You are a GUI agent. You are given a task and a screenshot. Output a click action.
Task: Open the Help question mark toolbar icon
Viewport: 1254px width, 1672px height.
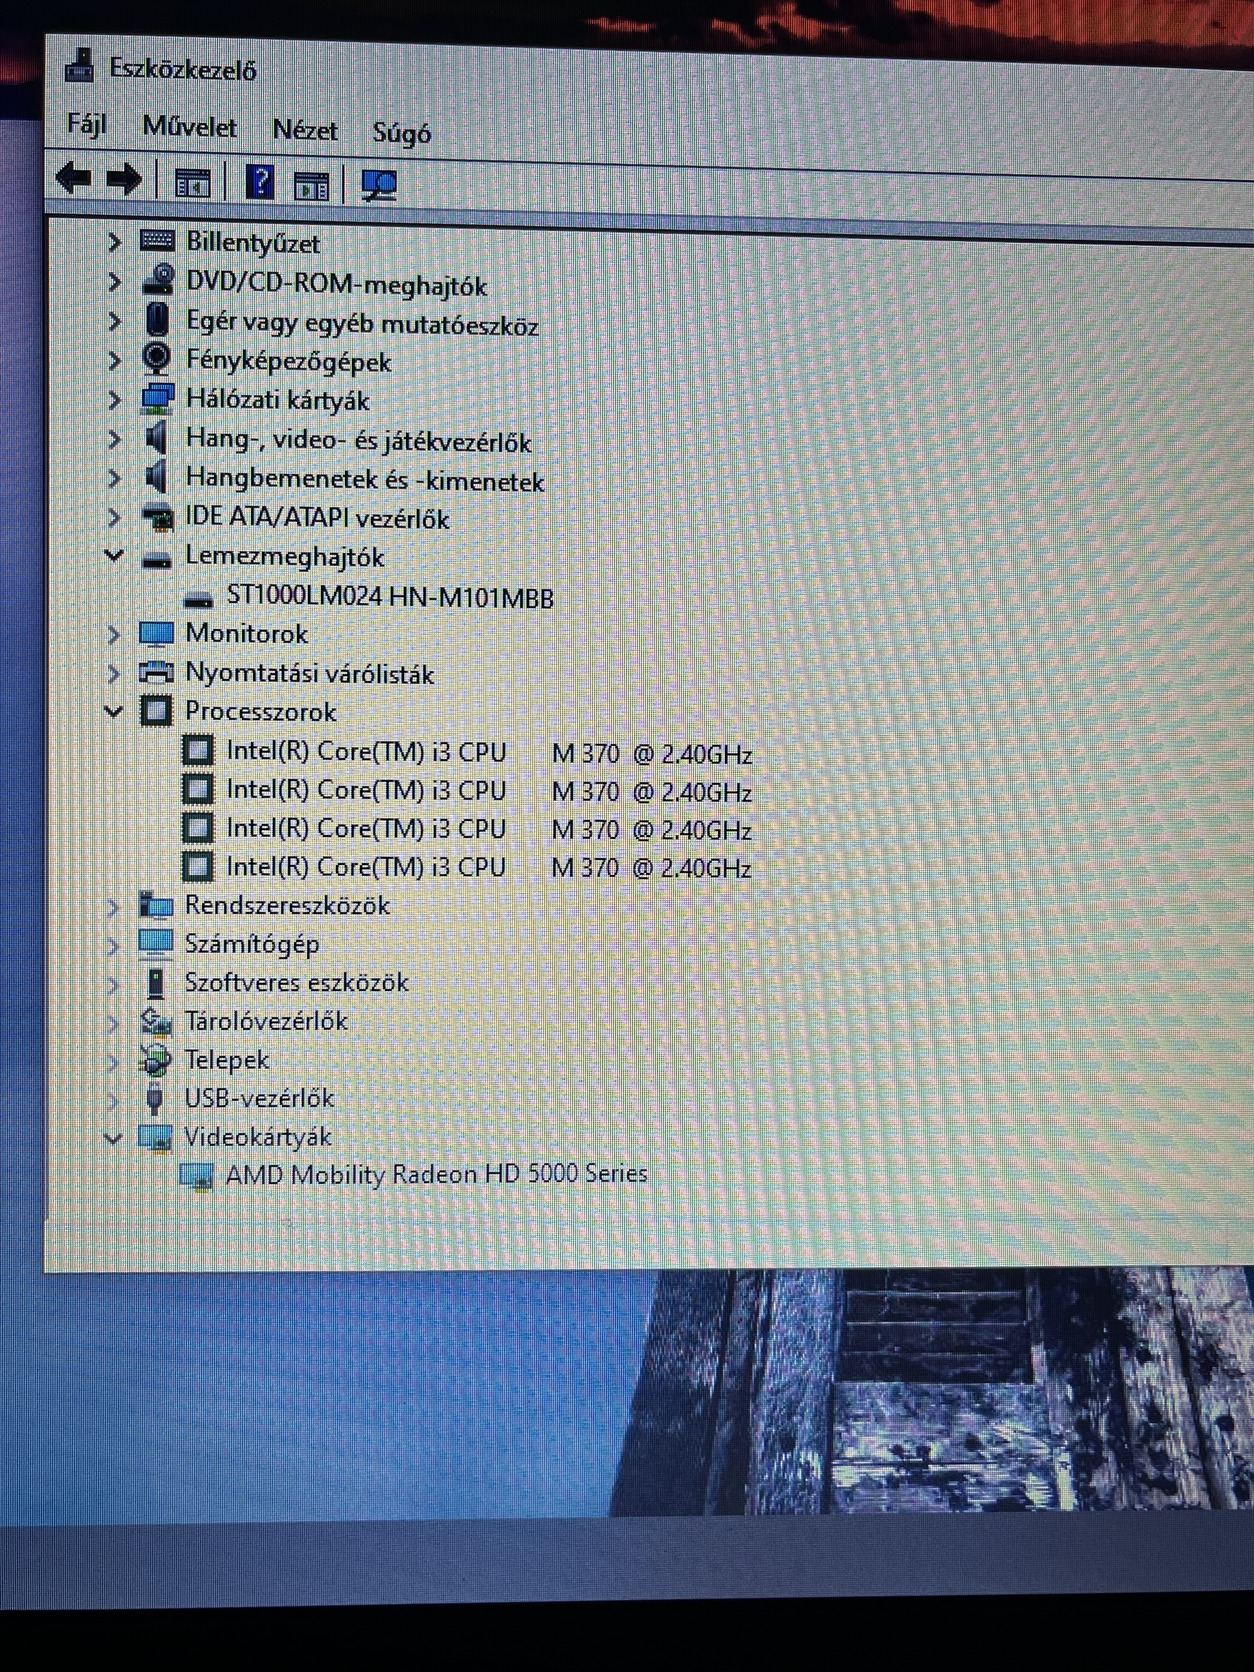pyautogui.click(x=260, y=183)
